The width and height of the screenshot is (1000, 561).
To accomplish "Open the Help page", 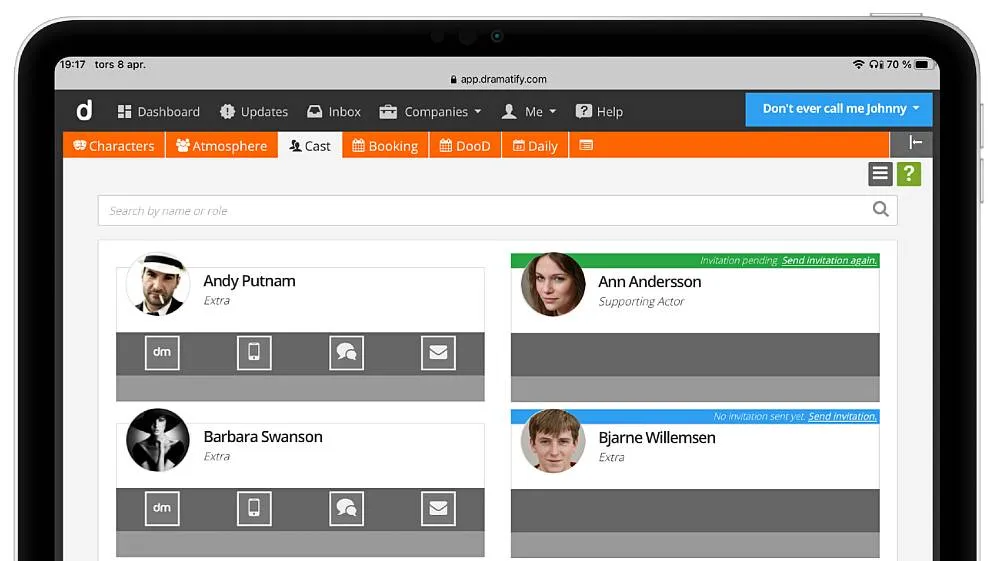I will coord(599,112).
